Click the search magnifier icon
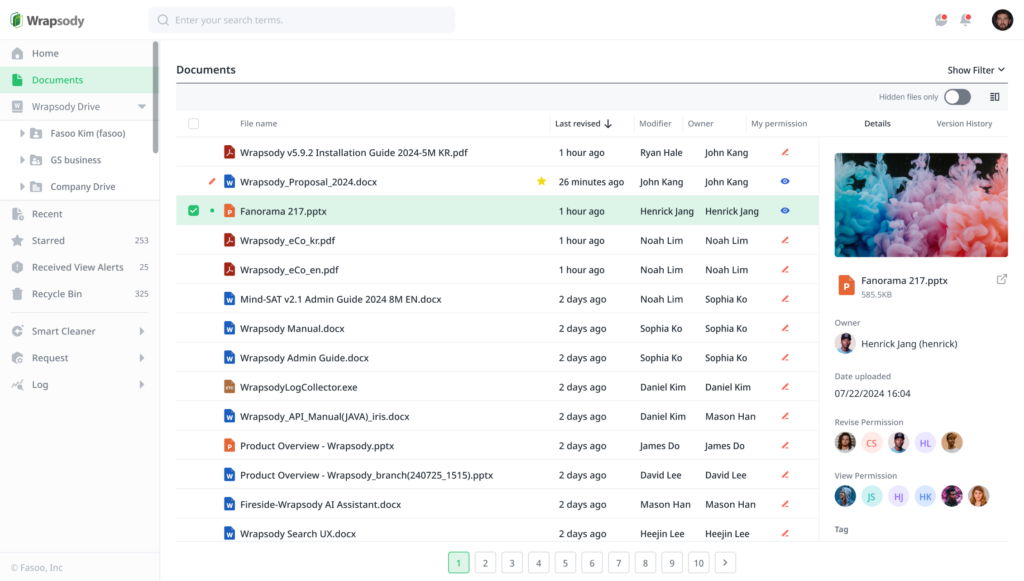The width and height of the screenshot is (1024, 581). [163, 20]
